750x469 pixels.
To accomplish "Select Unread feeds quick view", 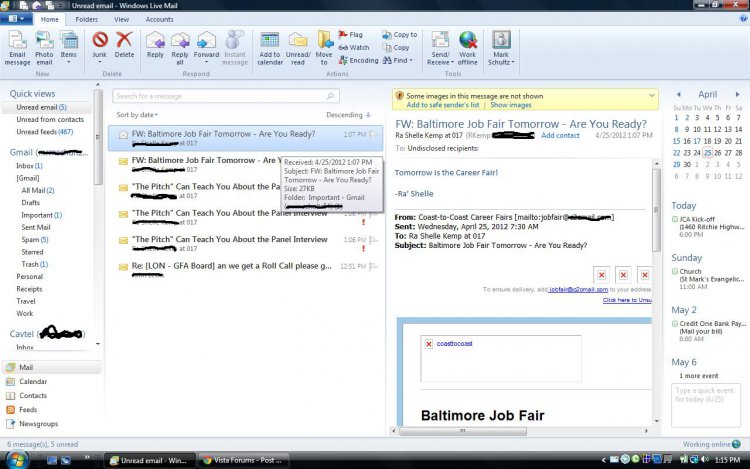I will point(44,131).
